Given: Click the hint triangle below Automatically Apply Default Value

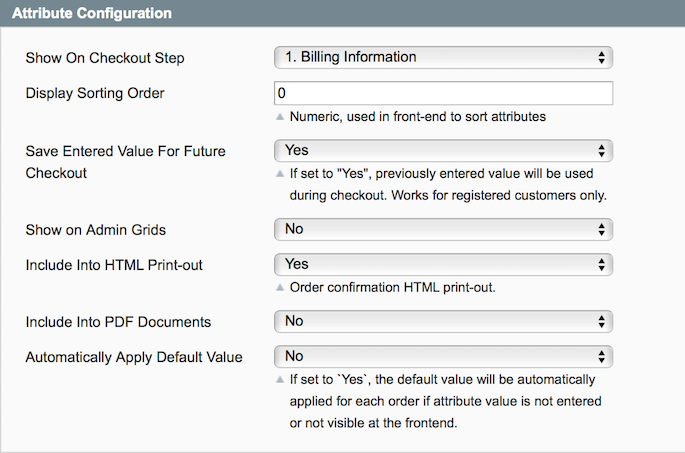Looking at the screenshot, I should 280,380.
